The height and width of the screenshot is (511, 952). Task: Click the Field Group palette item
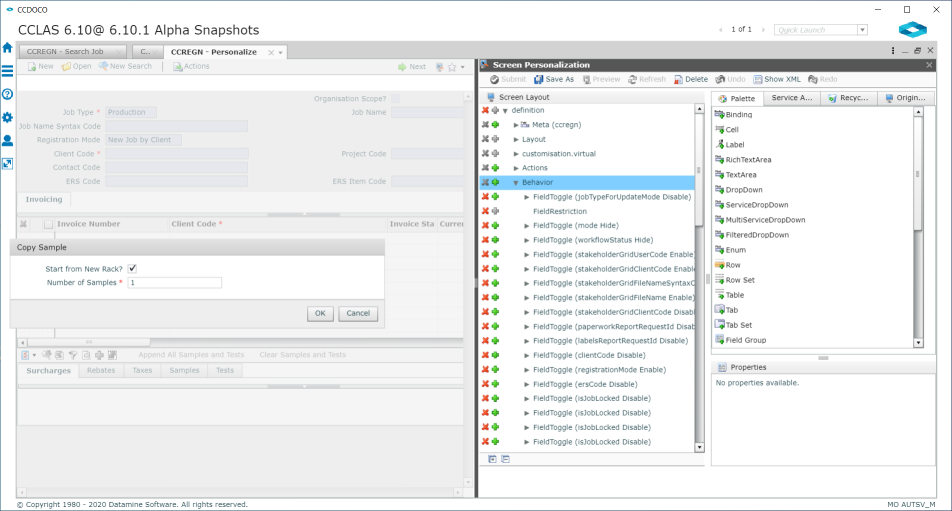coord(741,340)
